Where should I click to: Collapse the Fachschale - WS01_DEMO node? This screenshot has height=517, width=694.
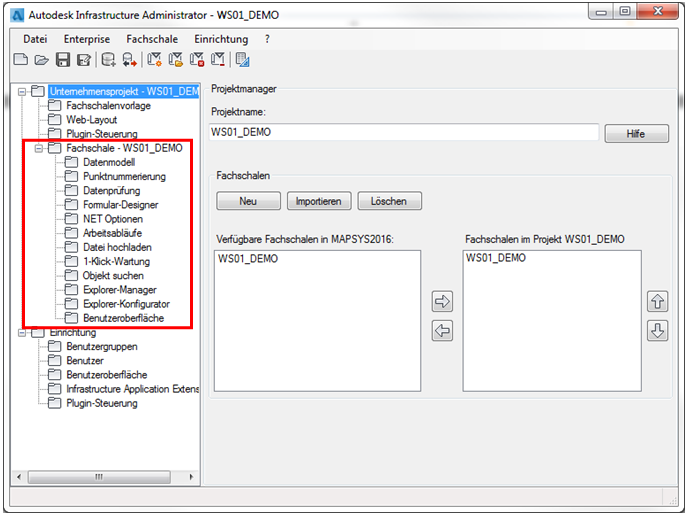pyautogui.click(x=39, y=148)
